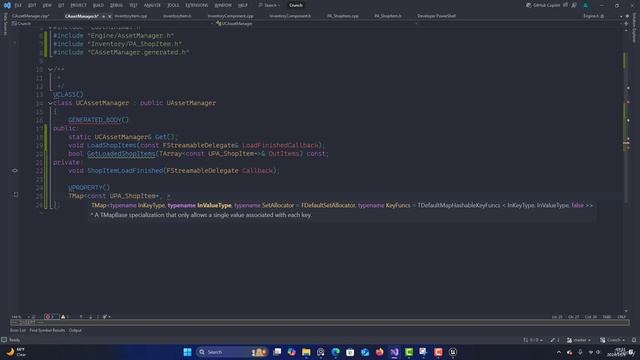Open the UCAssetManager class navigation dropdown

316,24
